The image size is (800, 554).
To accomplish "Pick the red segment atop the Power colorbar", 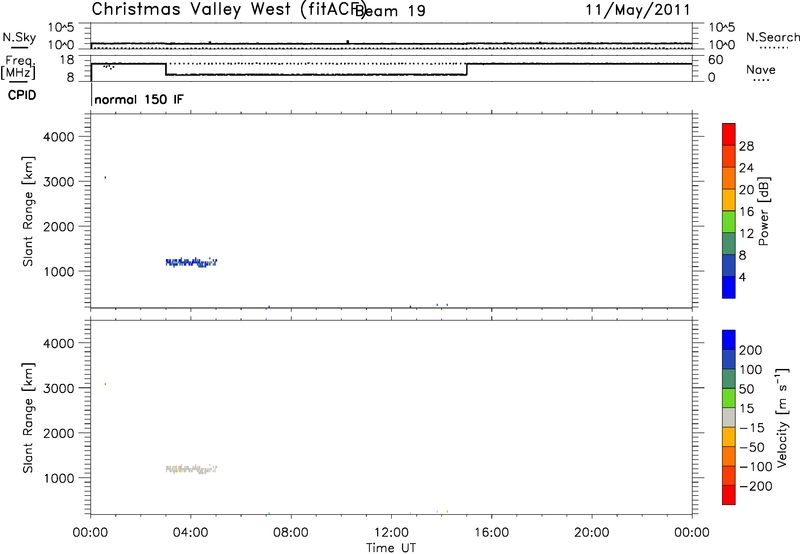I will coord(729,134).
